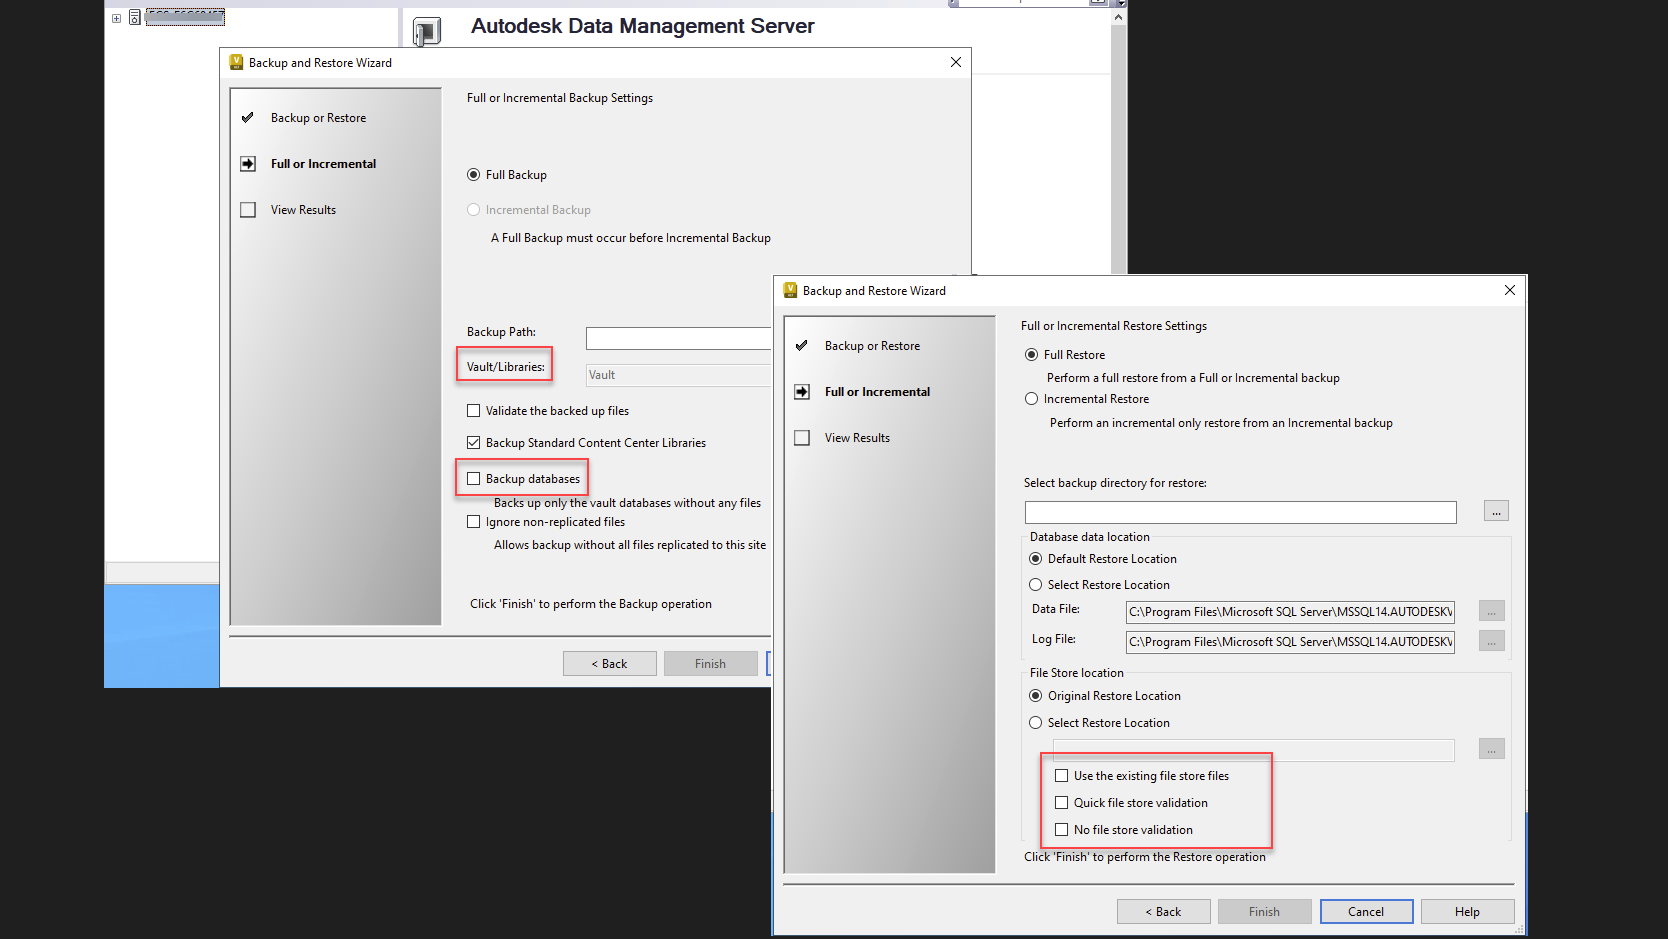Image resolution: width=1668 pixels, height=939 pixels.
Task: Select Original Restore Location for file store
Action: tap(1036, 696)
